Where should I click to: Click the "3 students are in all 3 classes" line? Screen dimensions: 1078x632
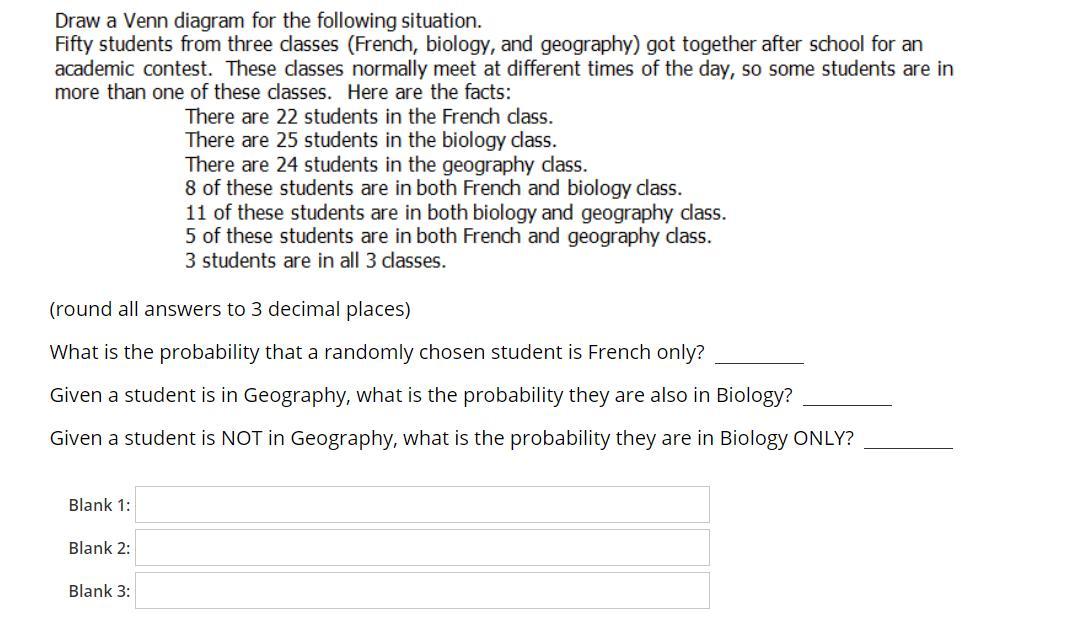[316, 260]
